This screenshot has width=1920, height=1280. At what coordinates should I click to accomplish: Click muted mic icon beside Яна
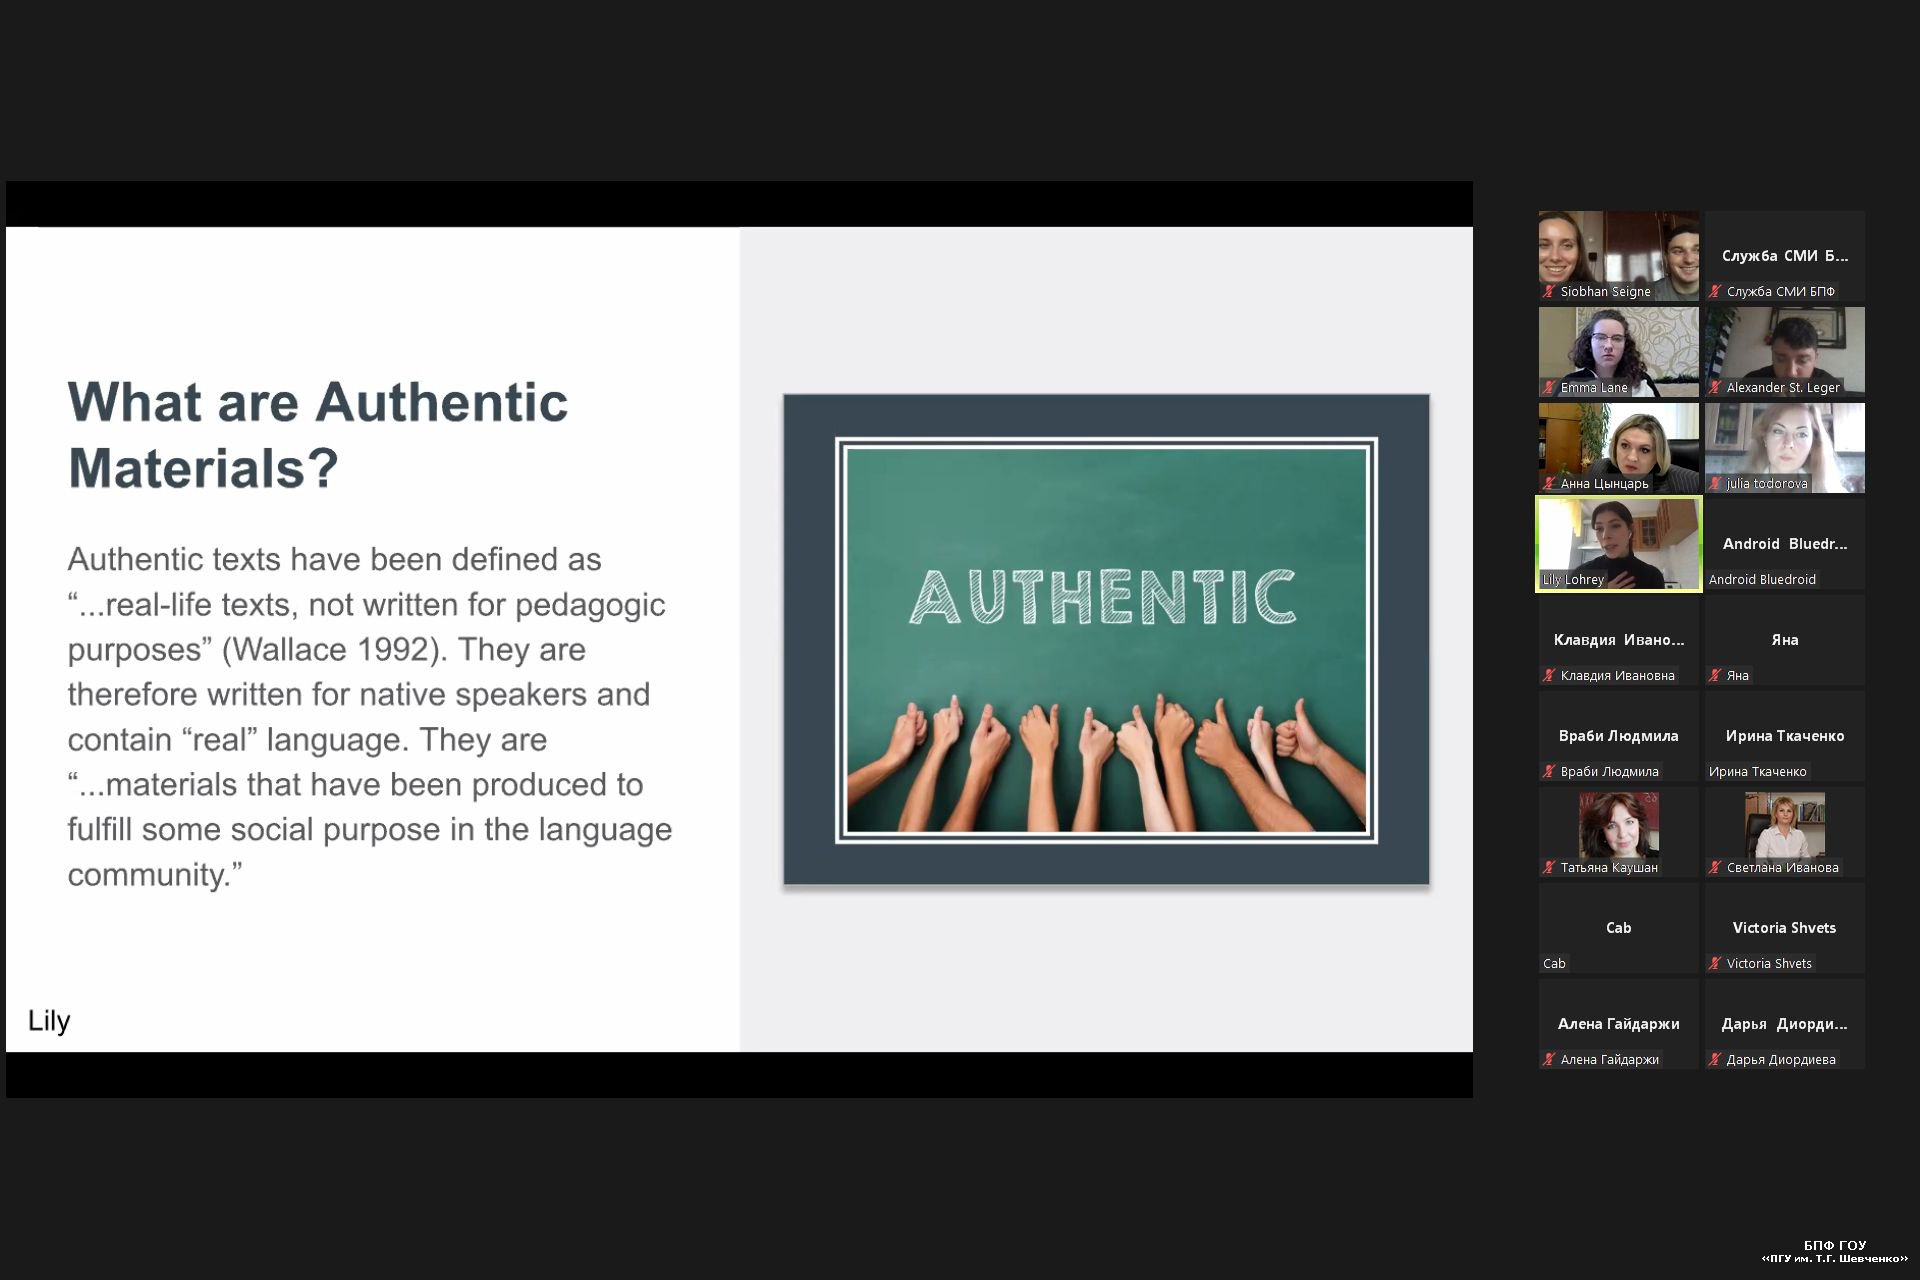pos(1715,676)
